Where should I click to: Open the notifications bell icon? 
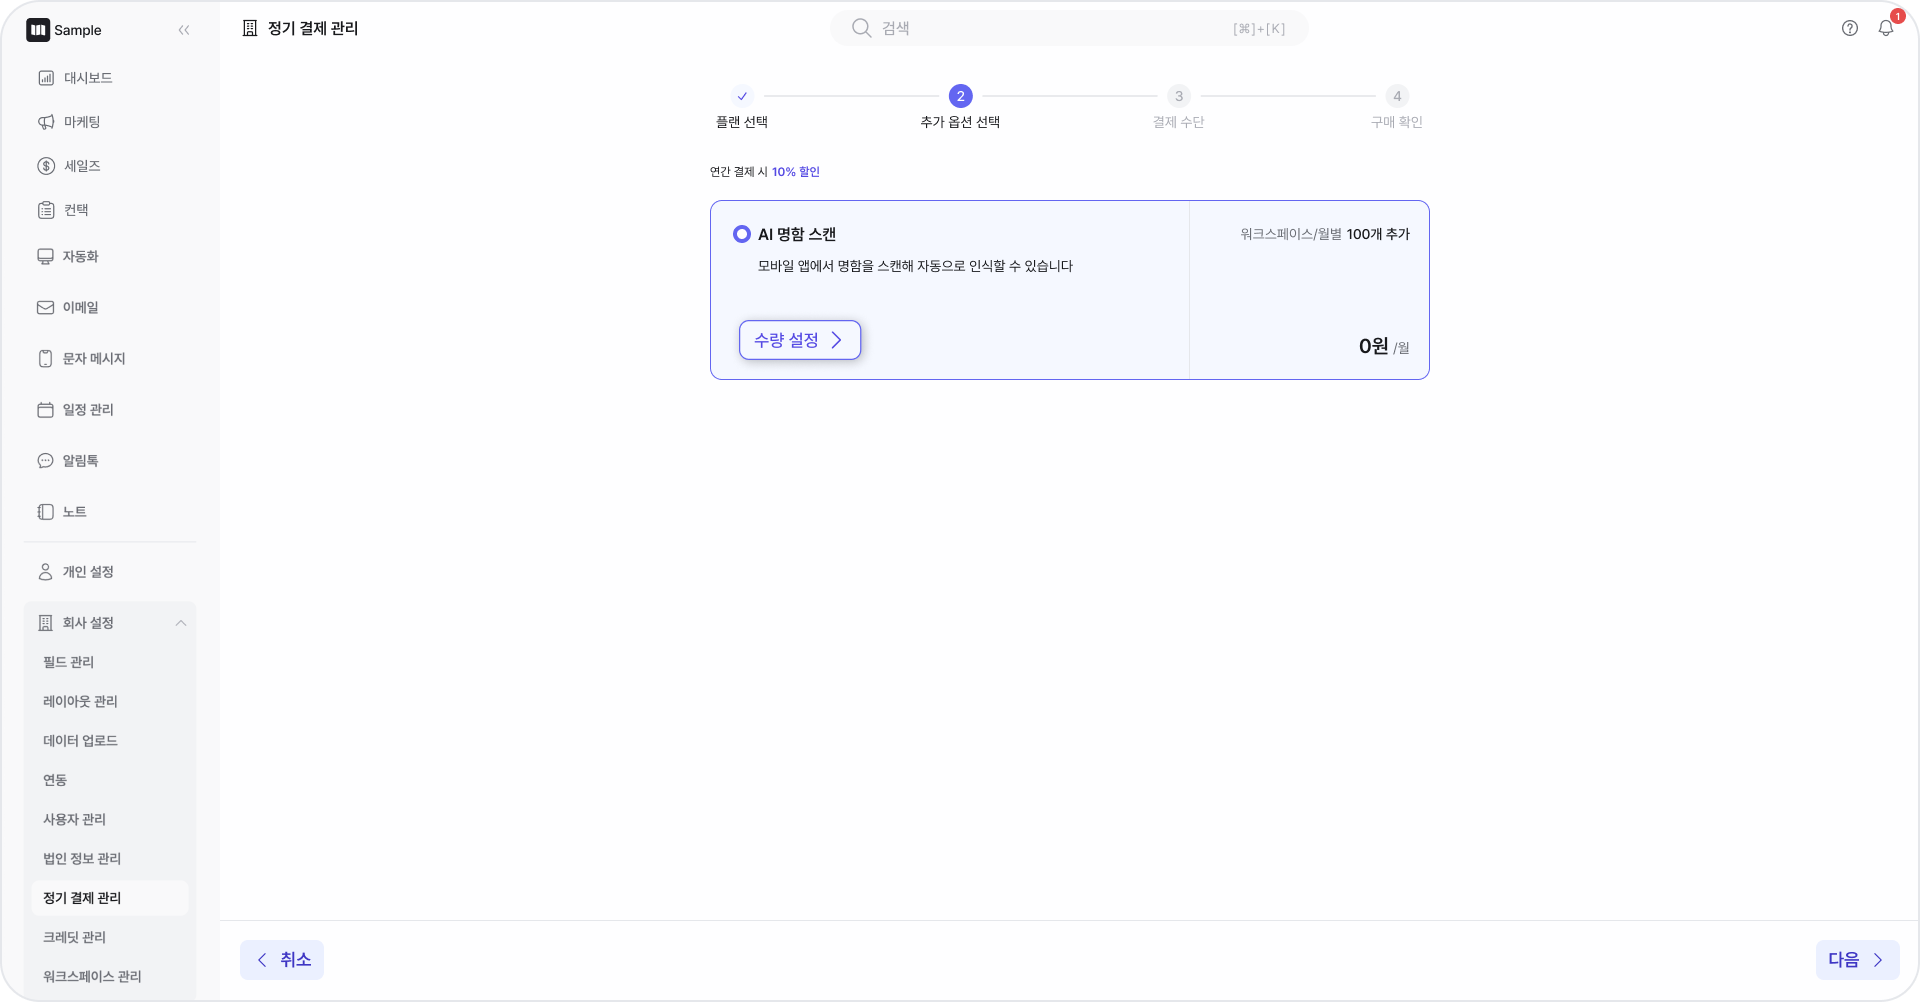(1885, 29)
